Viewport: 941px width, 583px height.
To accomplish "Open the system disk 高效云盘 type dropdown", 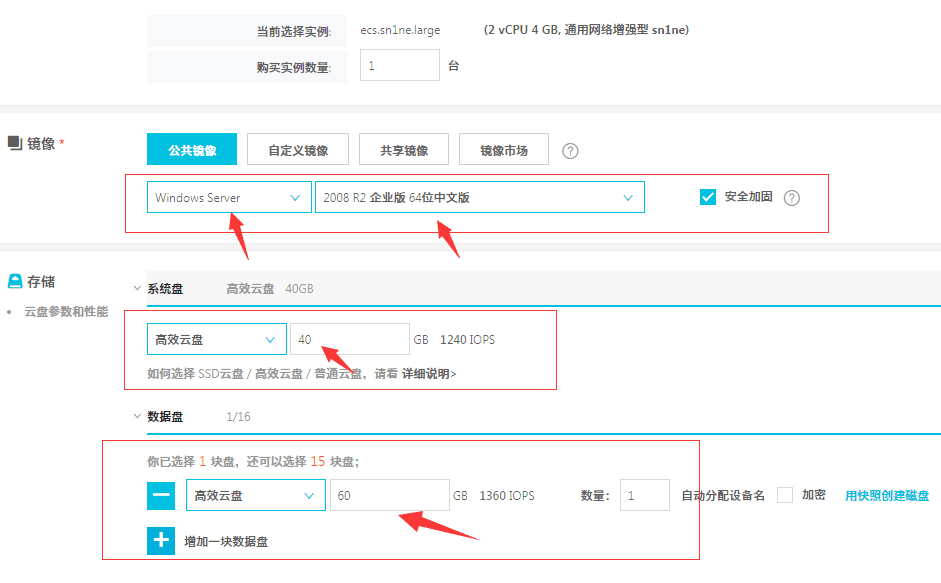I will [216, 340].
